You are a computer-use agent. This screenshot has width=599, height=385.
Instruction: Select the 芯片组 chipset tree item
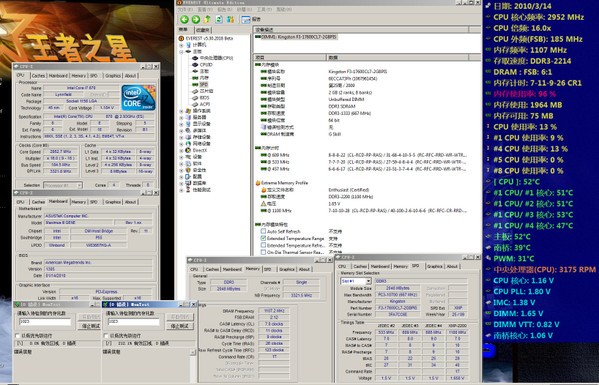click(206, 91)
